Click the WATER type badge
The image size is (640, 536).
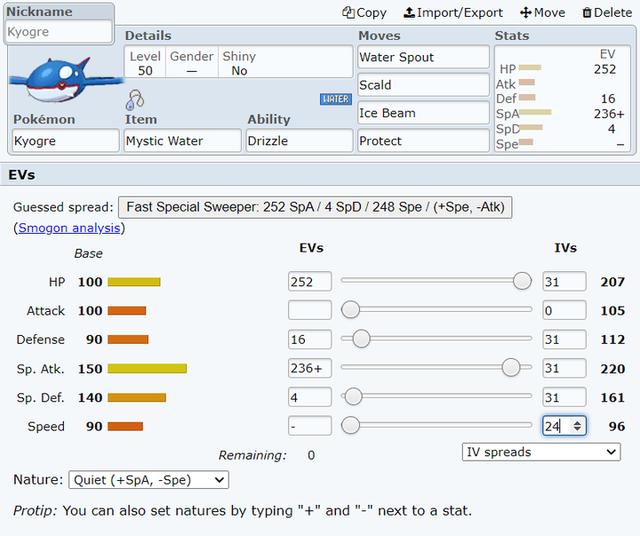pyautogui.click(x=335, y=99)
